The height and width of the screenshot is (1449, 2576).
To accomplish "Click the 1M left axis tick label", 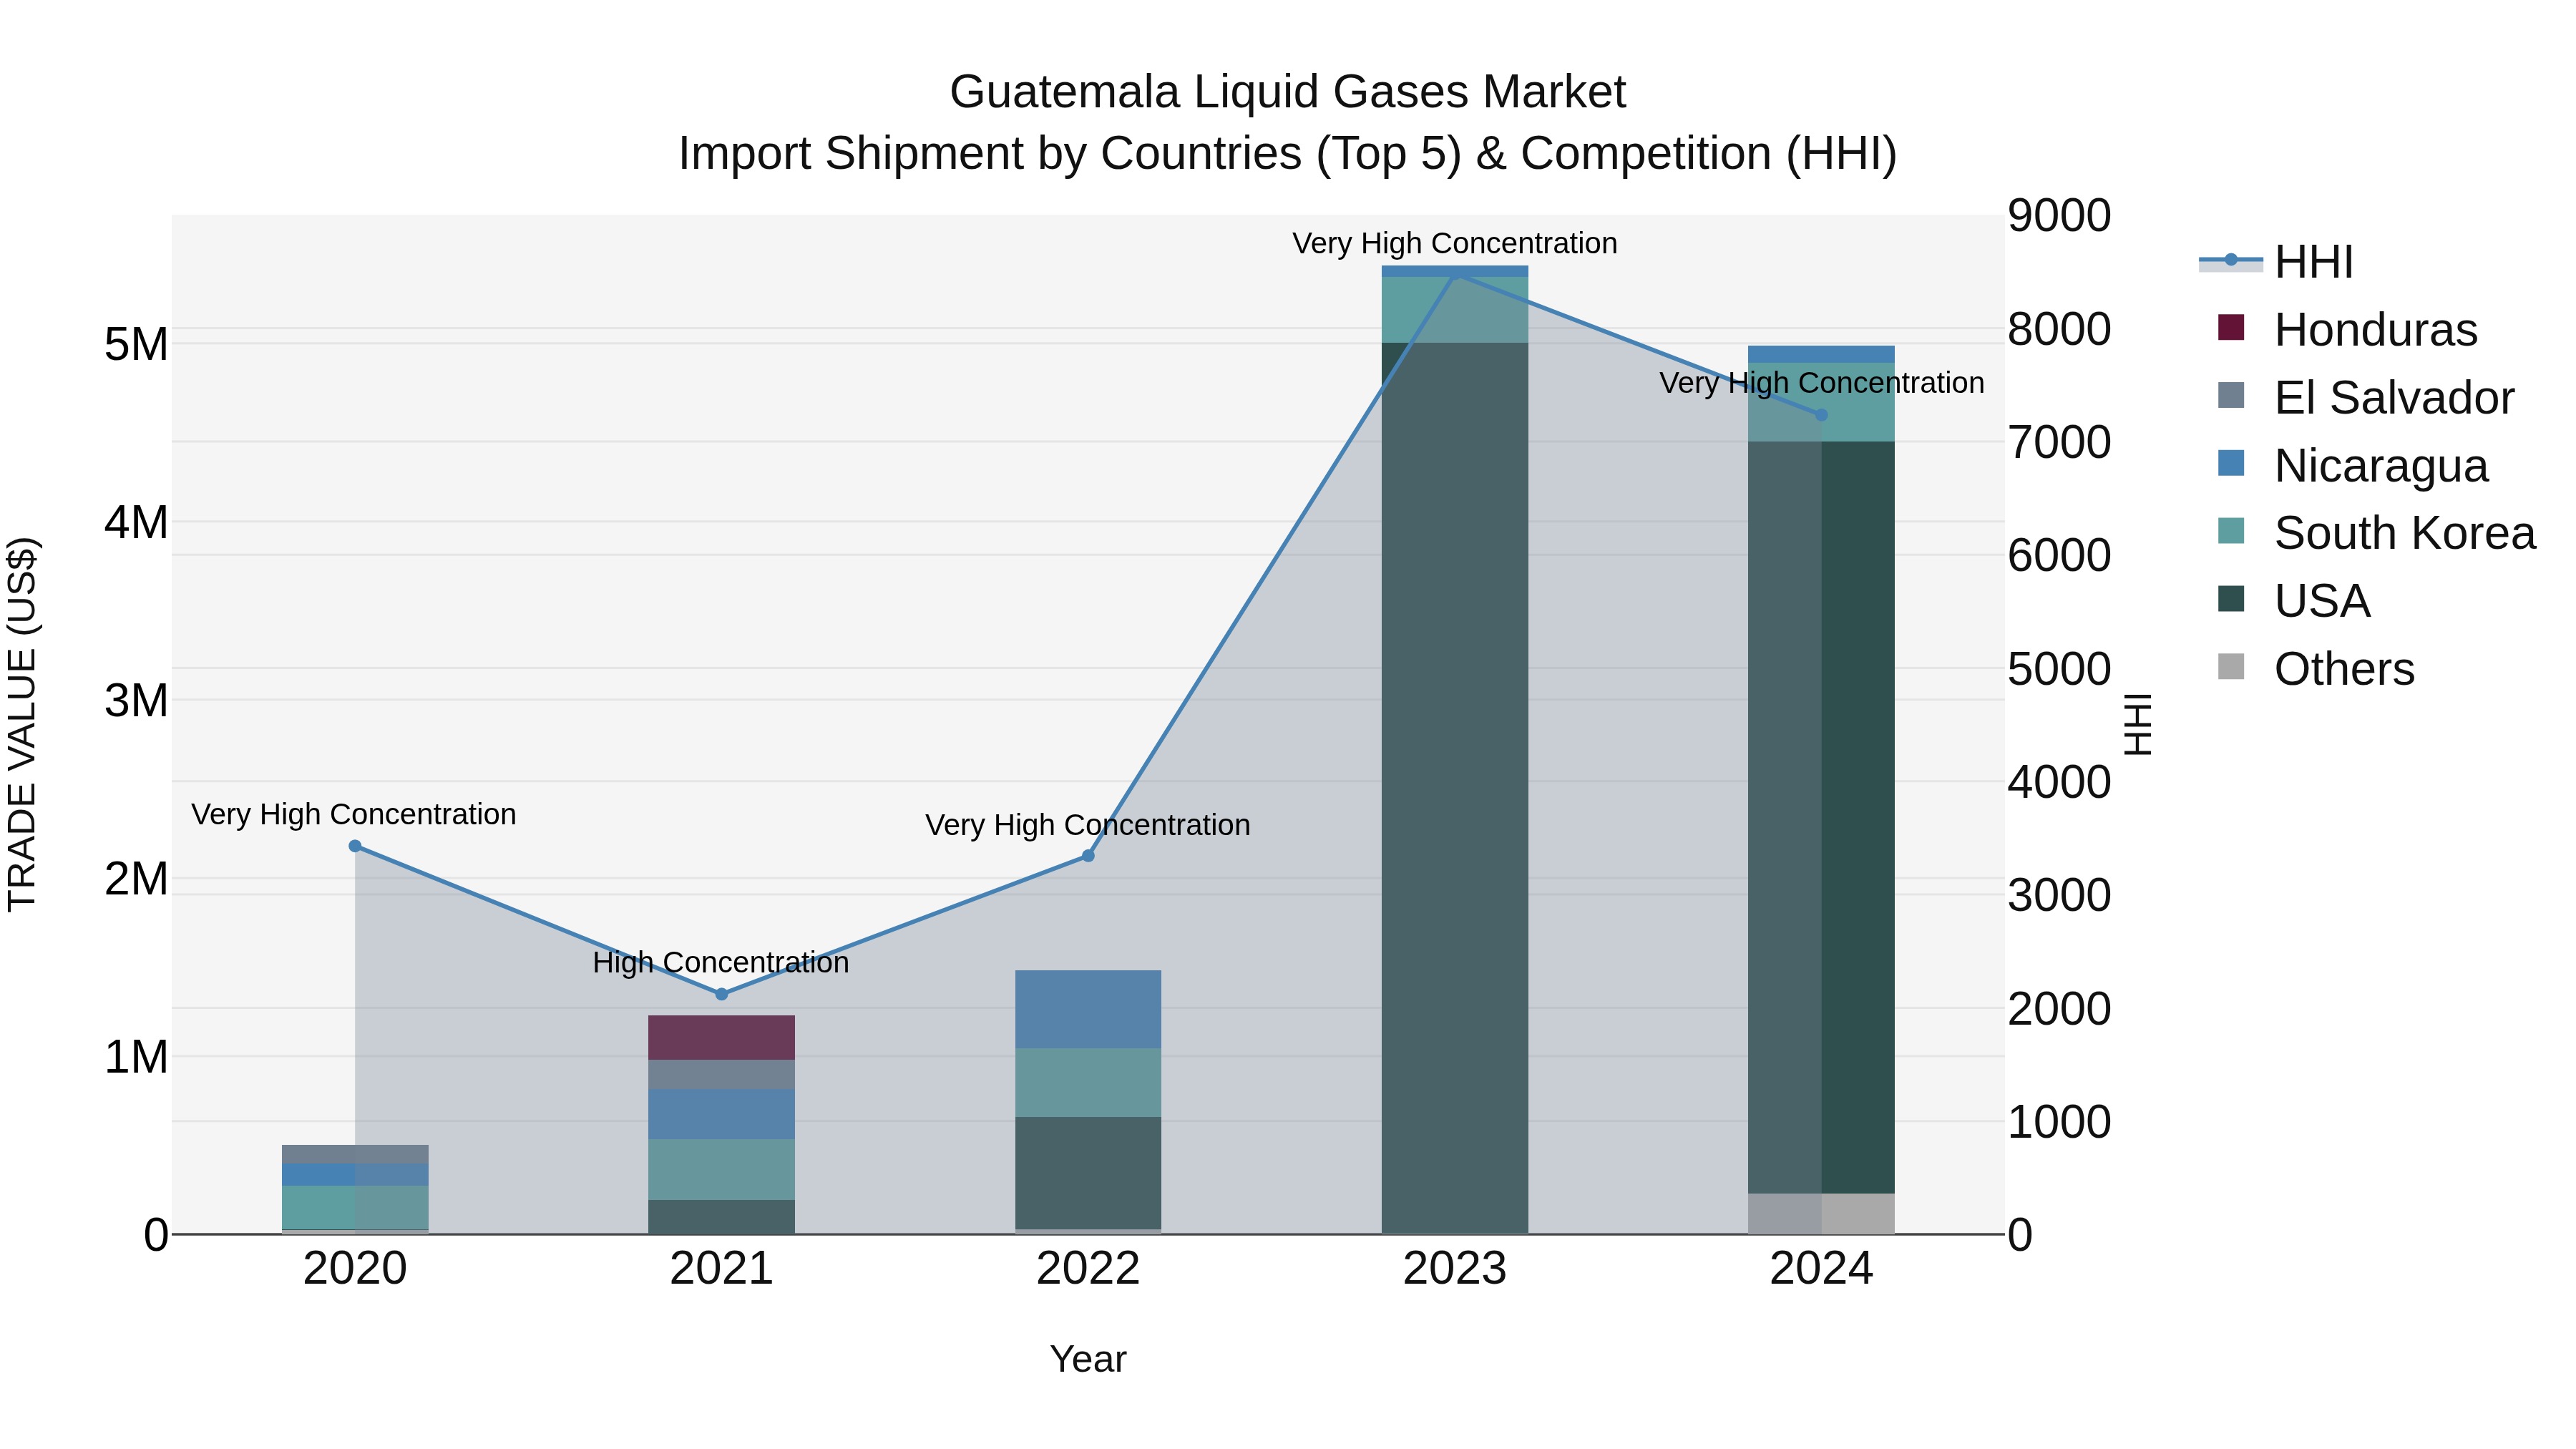I will (136, 1058).
